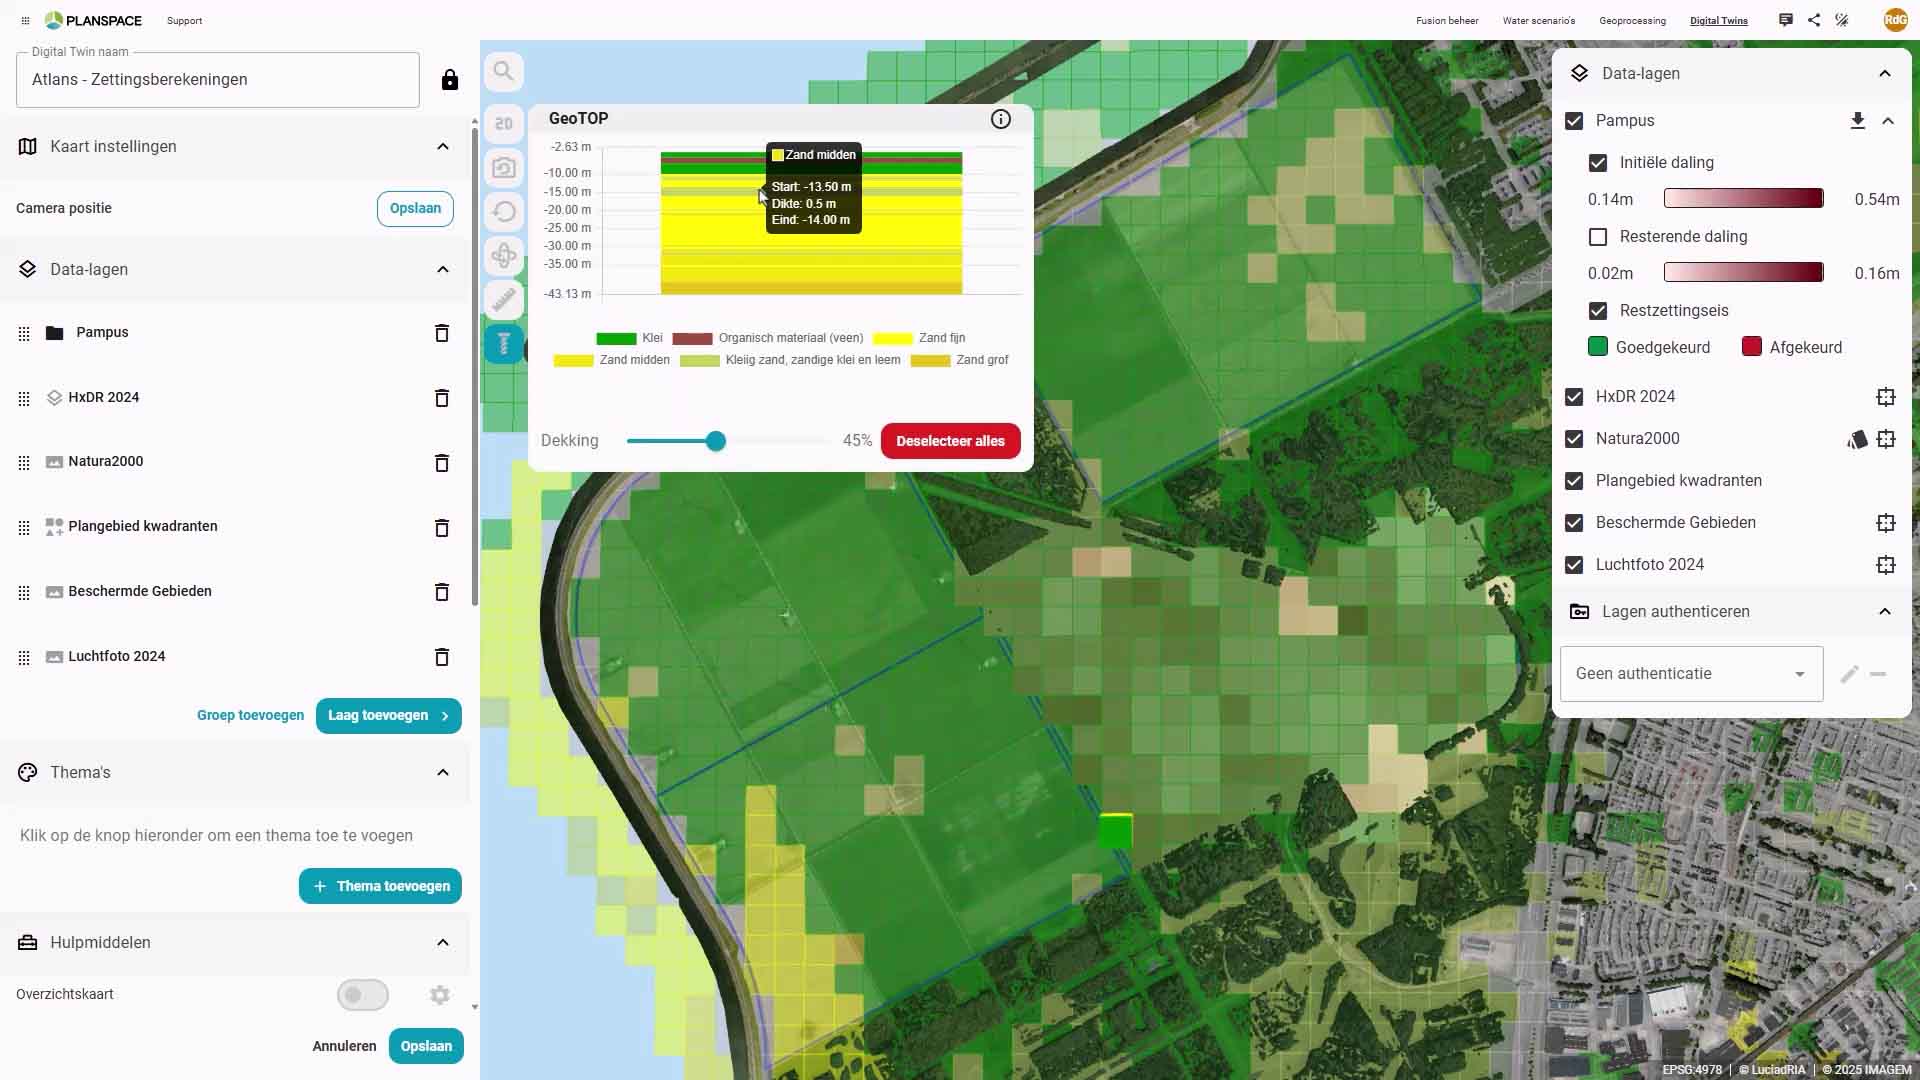This screenshot has height=1080, width=1920.
Task: Click the lock icon beside Digital Twin name
Action: coord(450,80)
